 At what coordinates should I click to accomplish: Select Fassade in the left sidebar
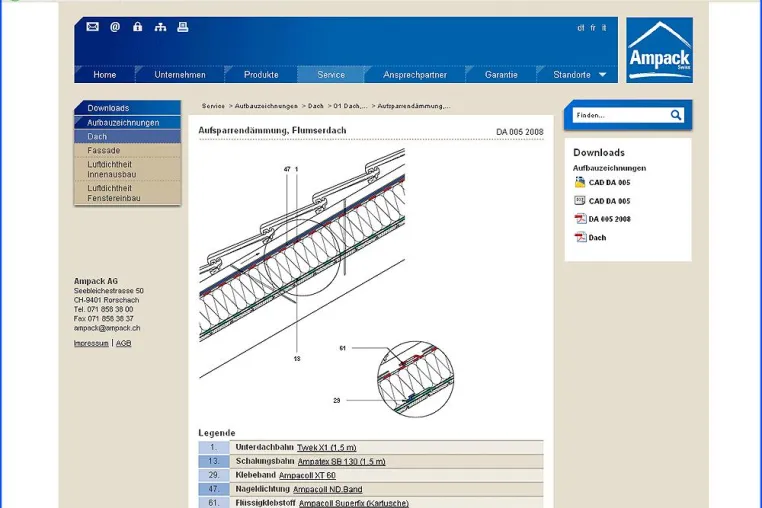(127, 150)
